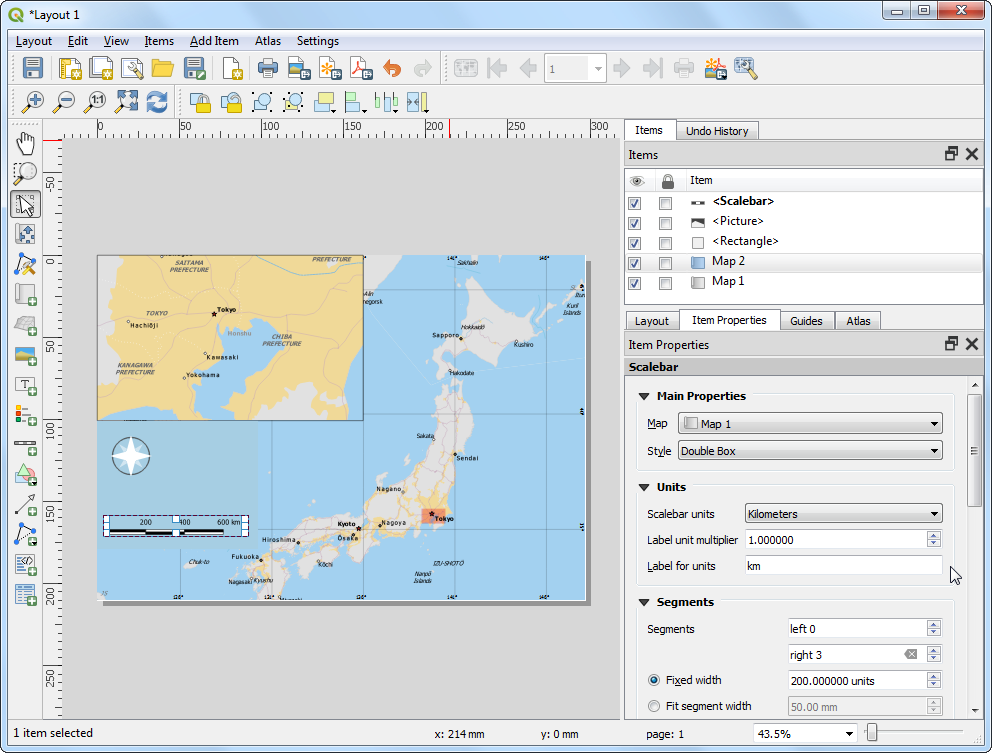
Task: Select the Fit segment width radio button
Action: (x=654, y=706)
